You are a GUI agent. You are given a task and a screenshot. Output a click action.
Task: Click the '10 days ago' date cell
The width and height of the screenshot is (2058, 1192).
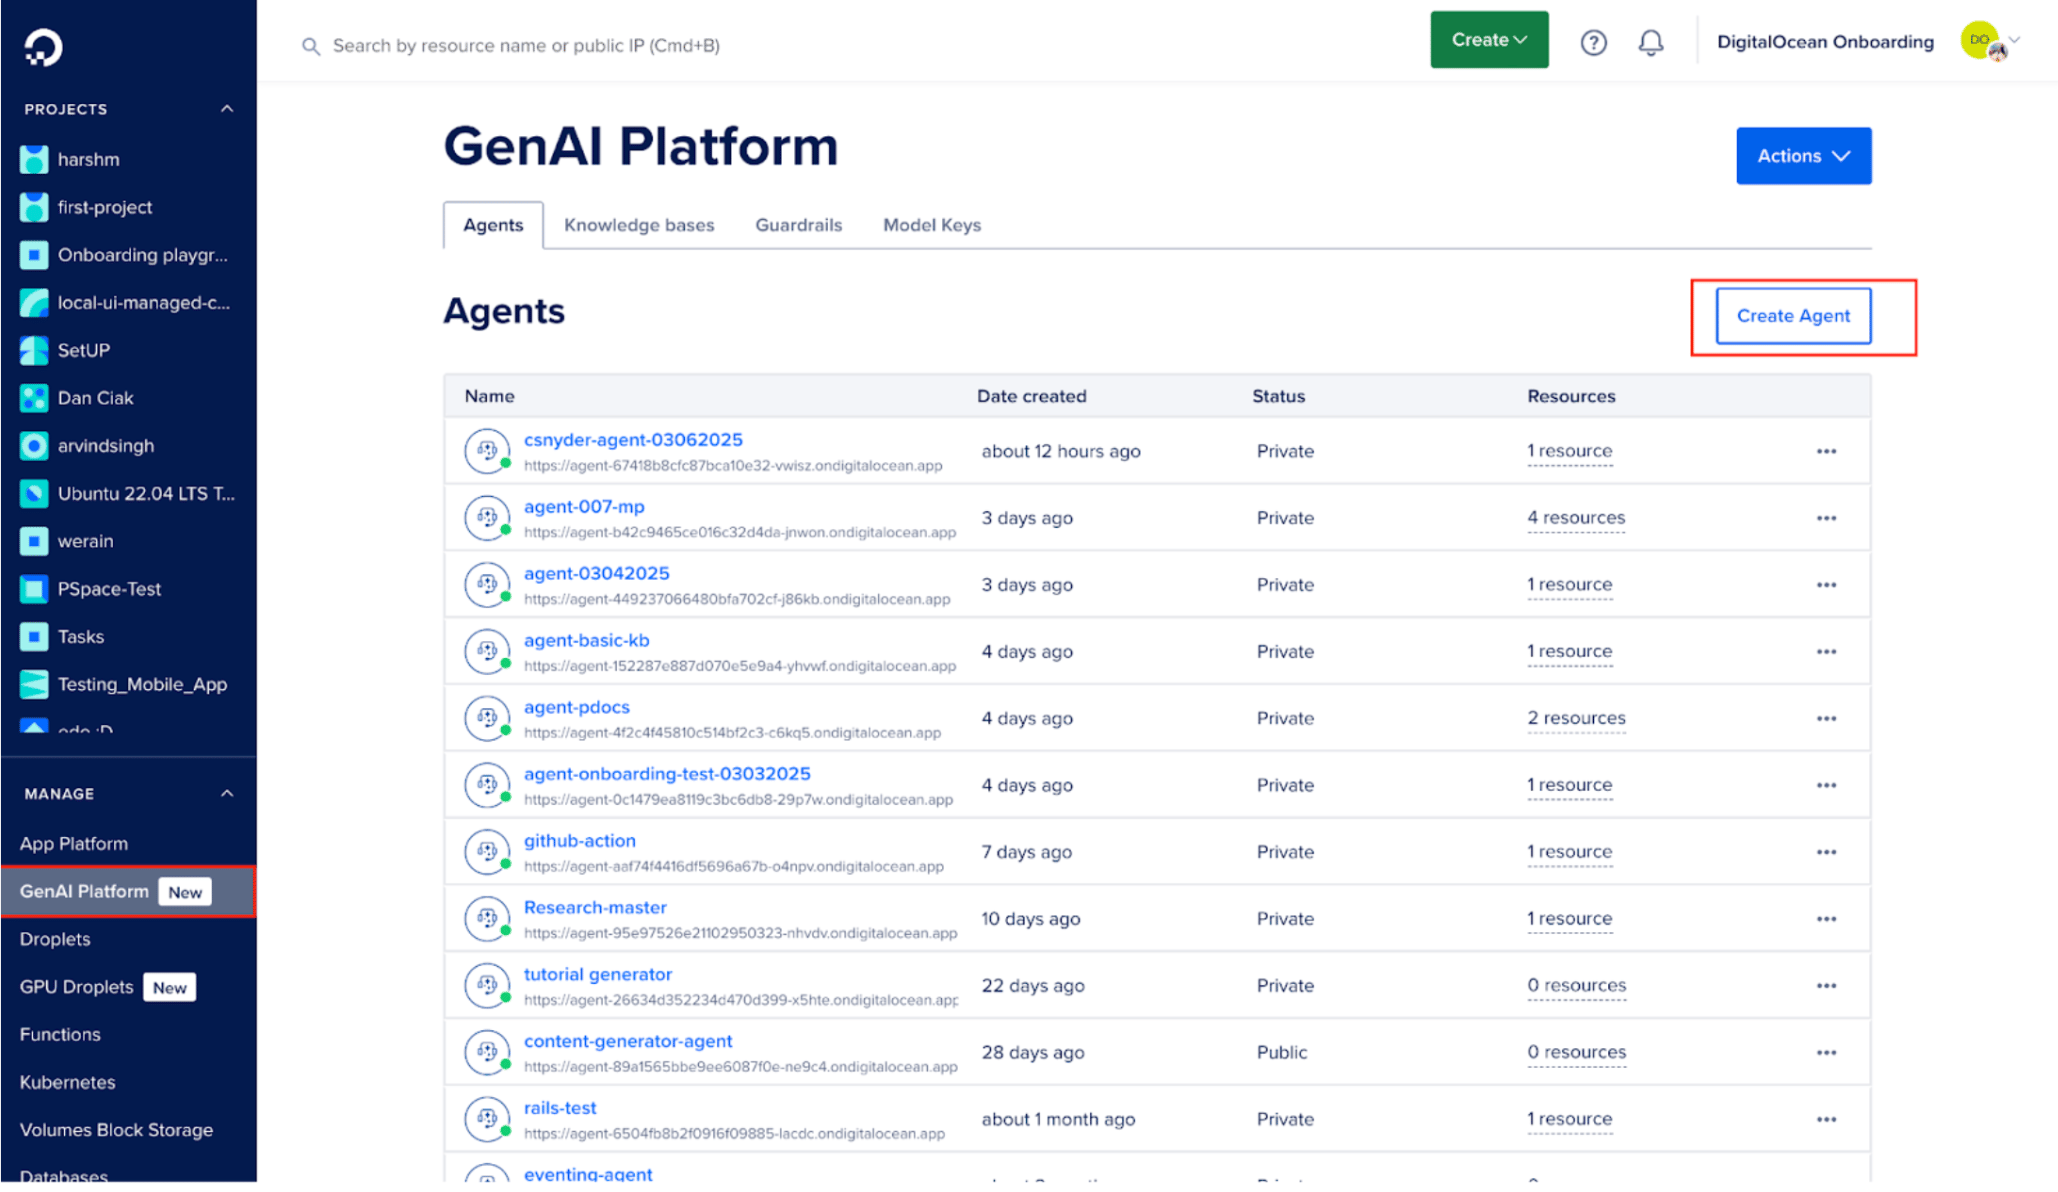(x=1030, y=918)
